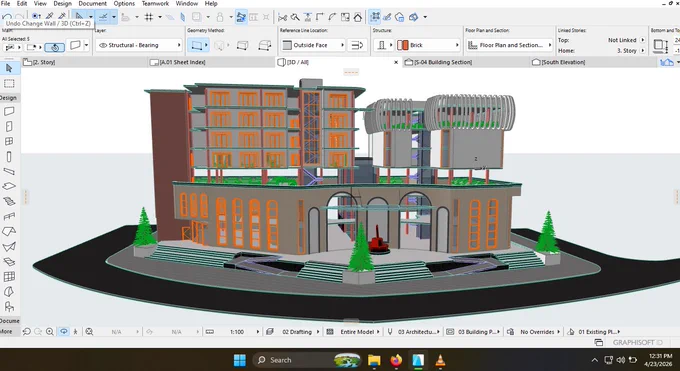Expand the Top Not Linked arrow

coord(642,40)
